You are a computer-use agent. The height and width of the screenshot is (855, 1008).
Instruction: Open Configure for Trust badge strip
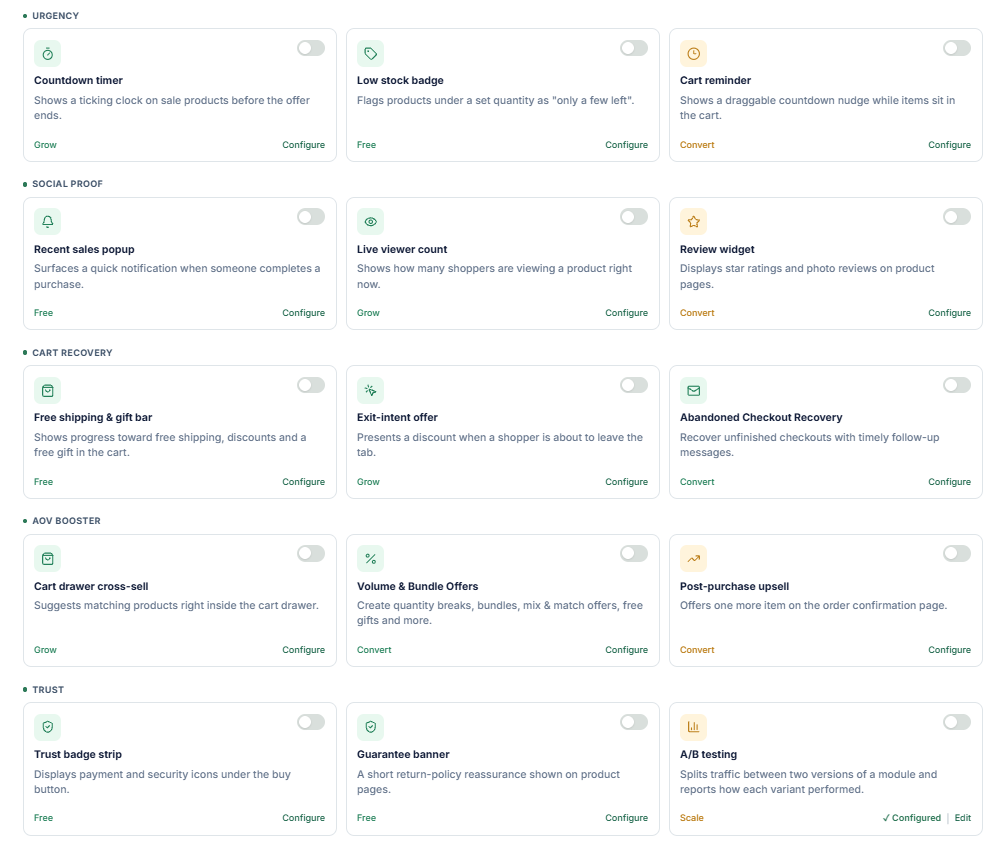click(x=303, y=818)
